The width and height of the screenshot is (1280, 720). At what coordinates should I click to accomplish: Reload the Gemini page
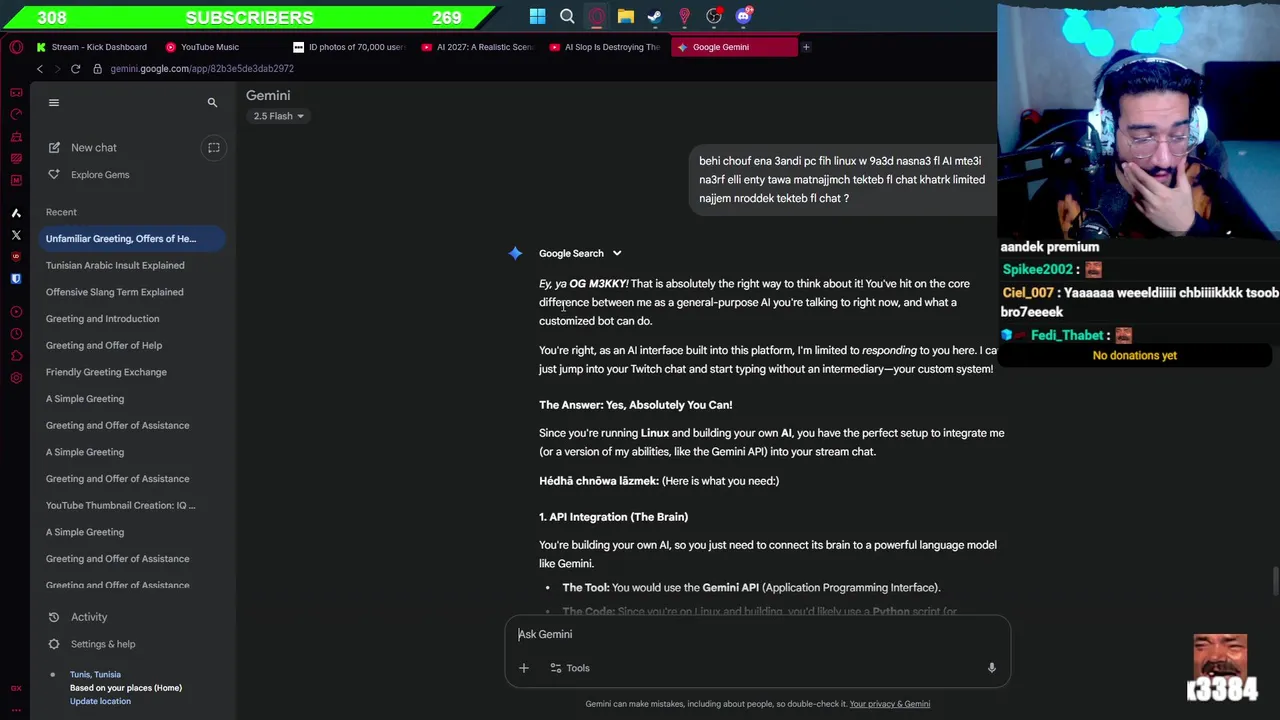[75, 69]
